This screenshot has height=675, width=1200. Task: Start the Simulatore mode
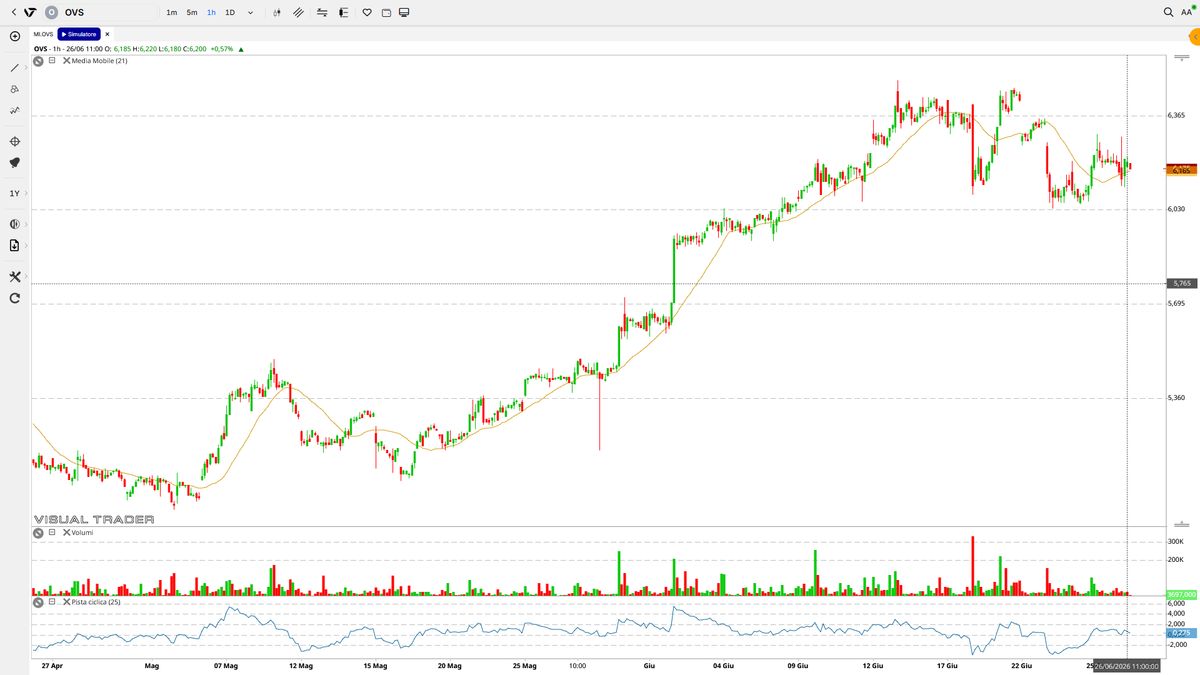[79, 34]
